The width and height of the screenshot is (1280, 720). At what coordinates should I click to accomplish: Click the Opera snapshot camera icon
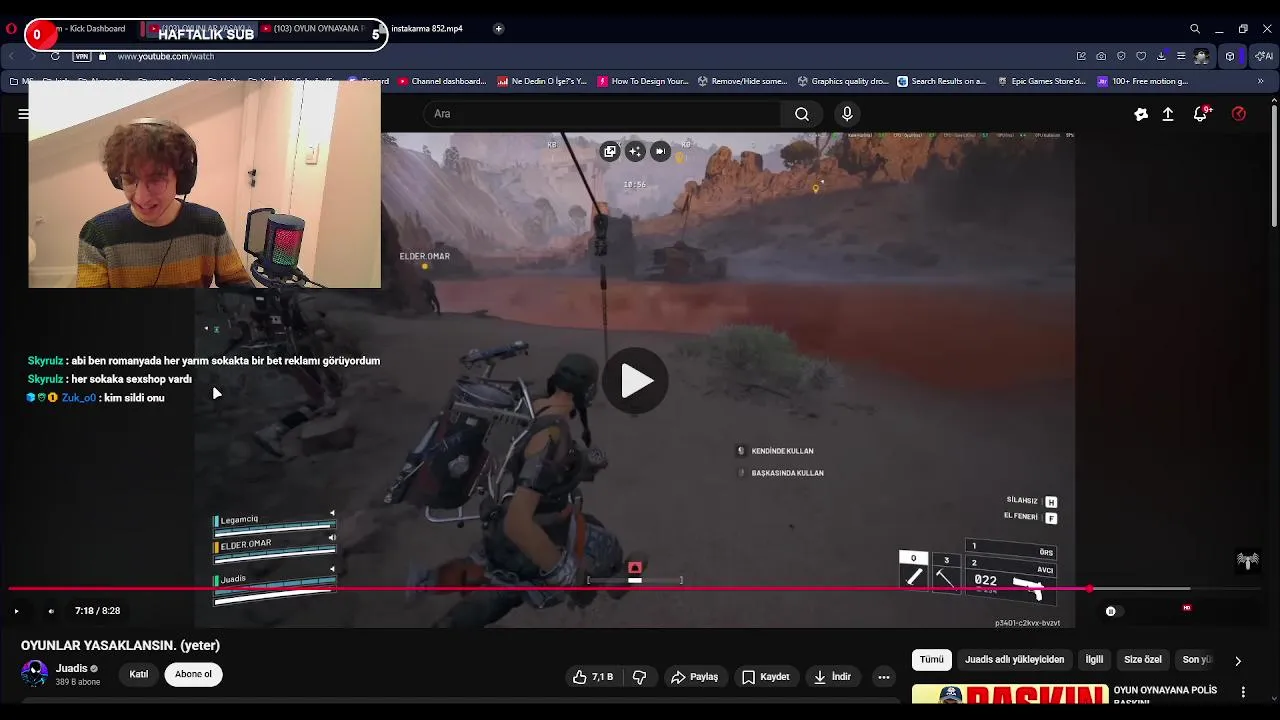click(x=1101, y=56)
